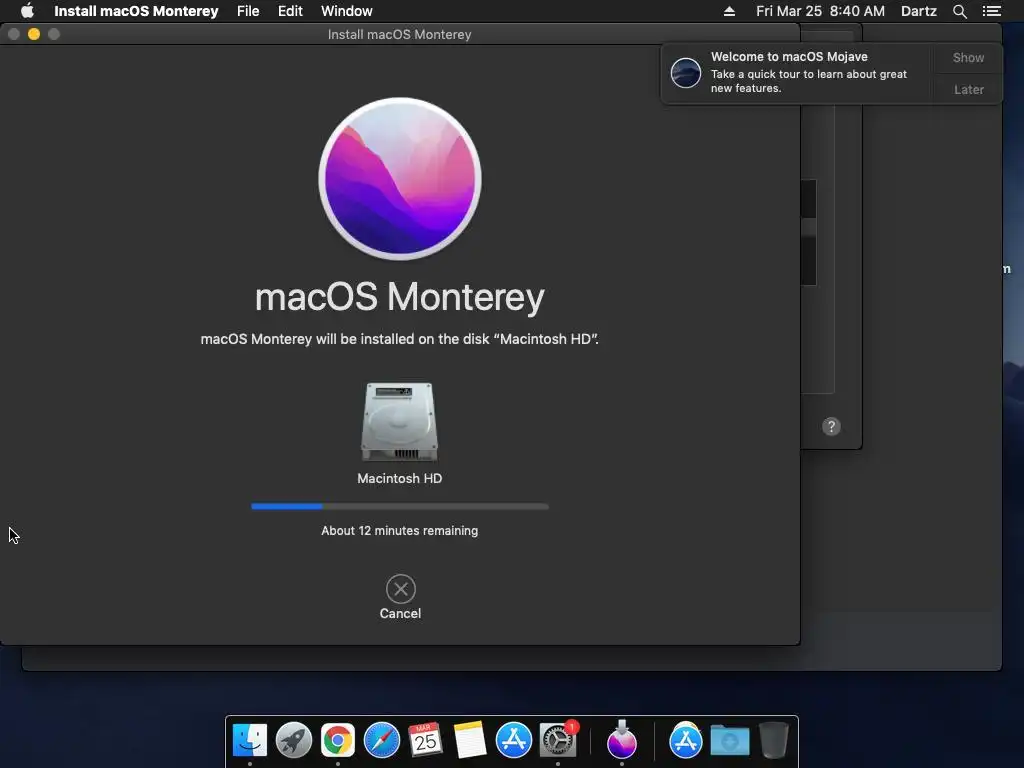The image size is (1024, 768).
Task: Click the help question mark in back window
Action: click(x=831, y=426)
